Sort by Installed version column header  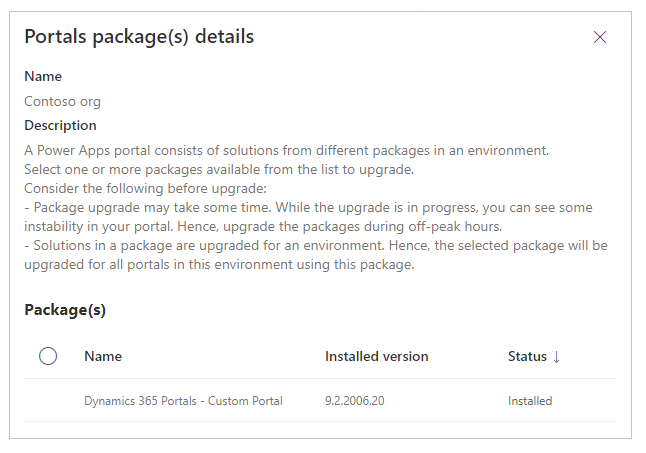[376, 357]
